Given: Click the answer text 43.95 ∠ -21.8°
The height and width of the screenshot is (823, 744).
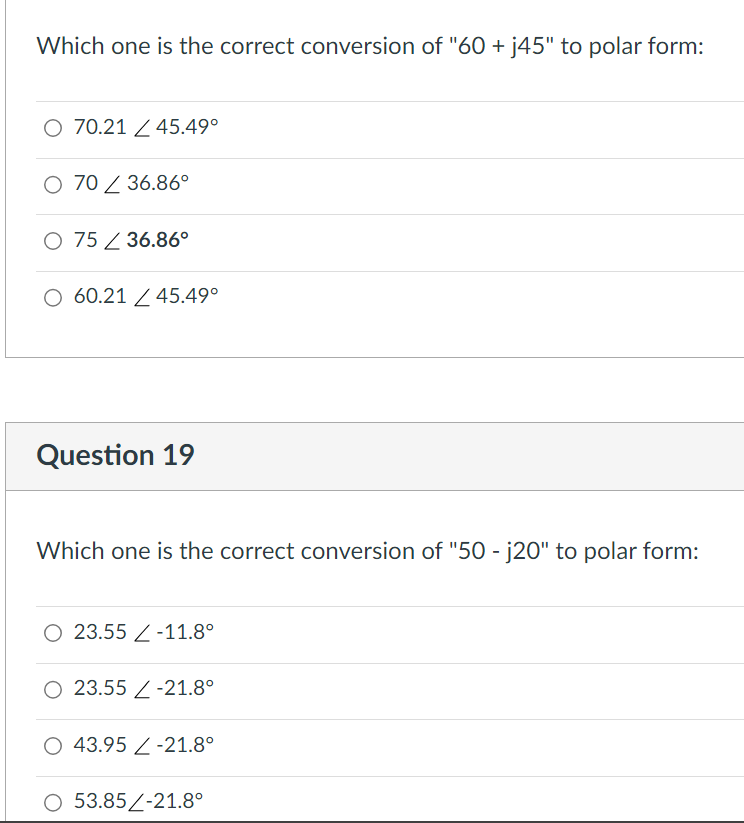Looking at the screenshot, I should coord(143,745).
